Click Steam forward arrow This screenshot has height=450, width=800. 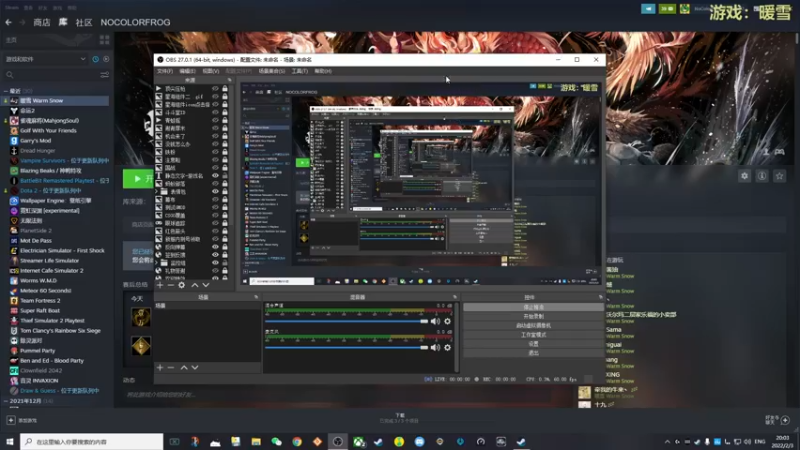pos(22,22)
